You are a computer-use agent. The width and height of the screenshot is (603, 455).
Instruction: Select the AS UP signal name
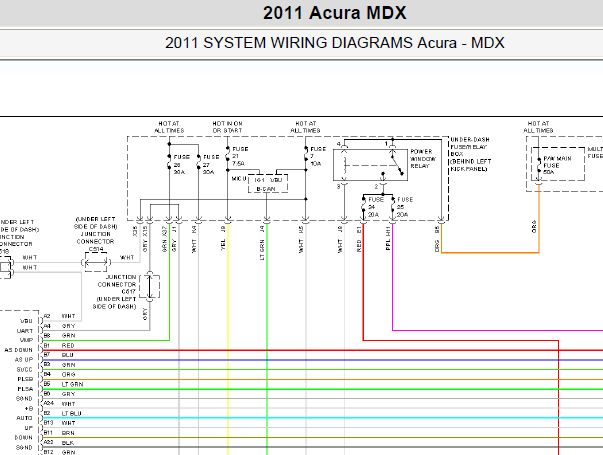pos(24,360)
